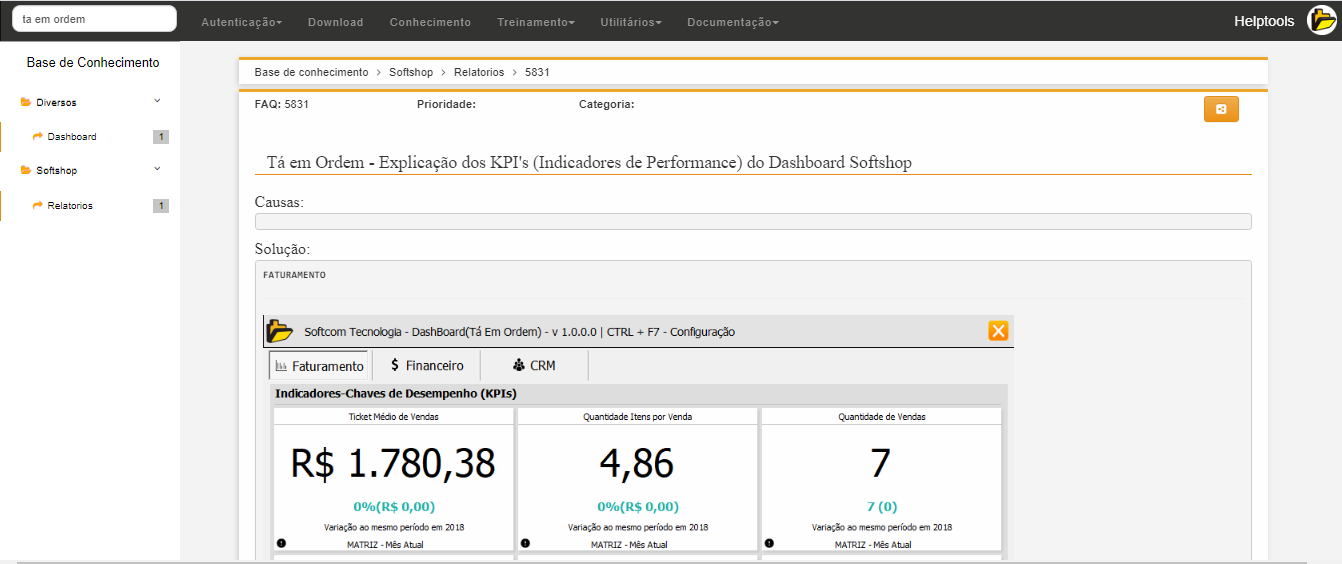Go to the Download menu item
This screenshot has height=564, width=1342.
(x=335, y=22)
